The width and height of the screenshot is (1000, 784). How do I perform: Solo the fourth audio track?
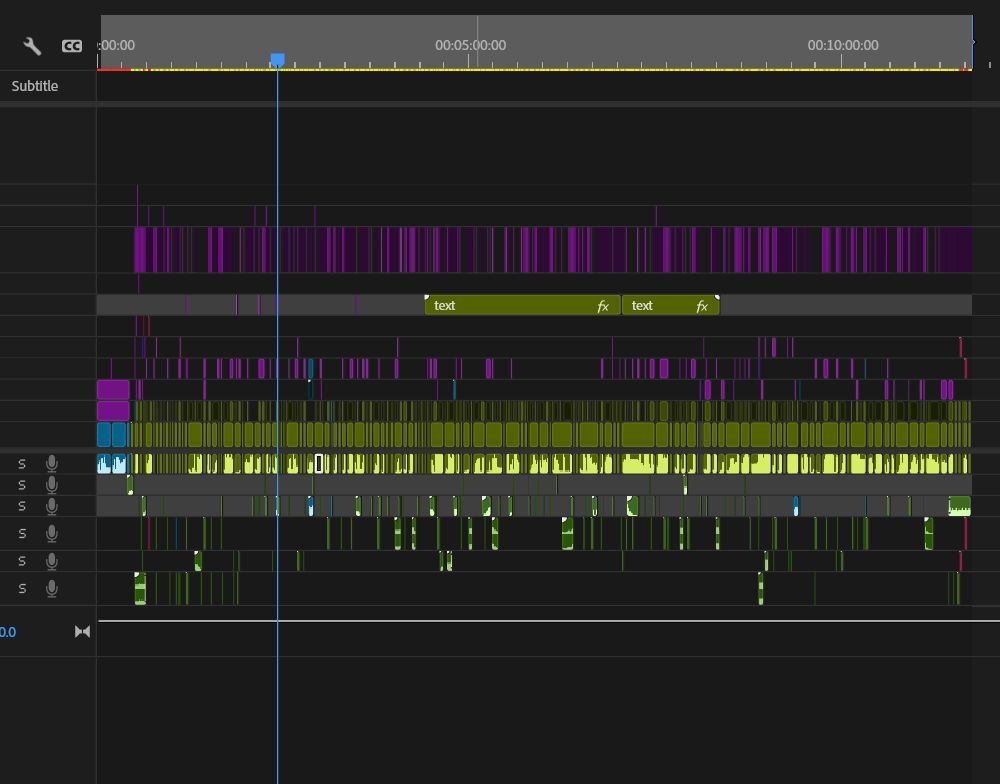pyautogui.click(x=22, y=533)
